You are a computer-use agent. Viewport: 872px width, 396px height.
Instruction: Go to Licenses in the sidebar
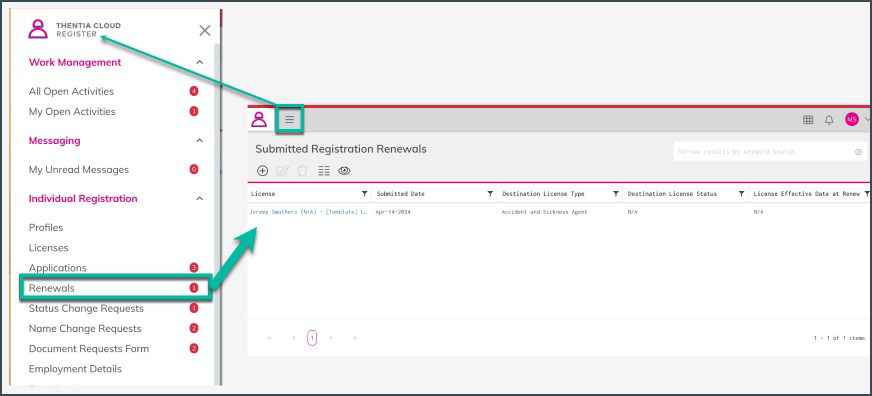click(x=48, y=248)
